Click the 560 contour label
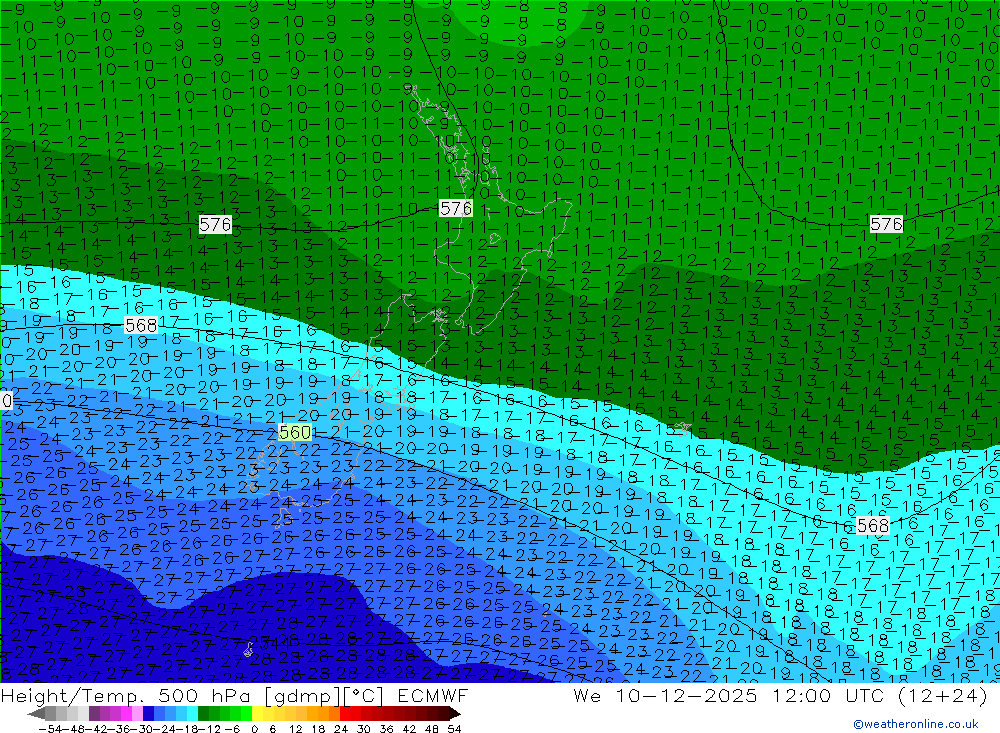Viewport: 1000px width, 733px height. pos(295,432)
